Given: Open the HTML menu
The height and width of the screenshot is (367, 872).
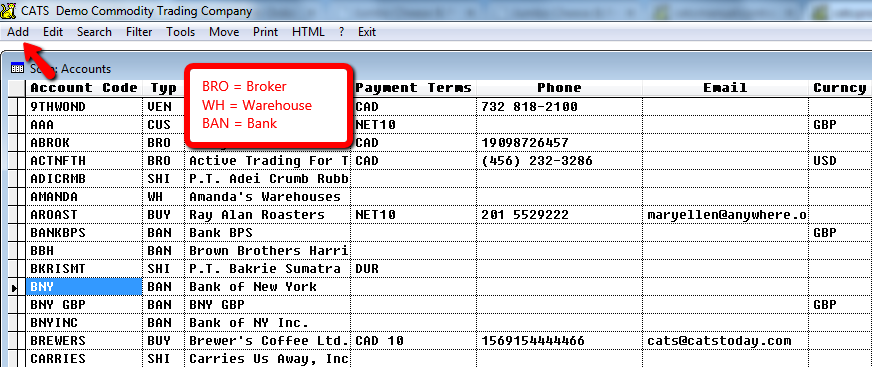Looking at the screenshot, I should click(308, 32).
